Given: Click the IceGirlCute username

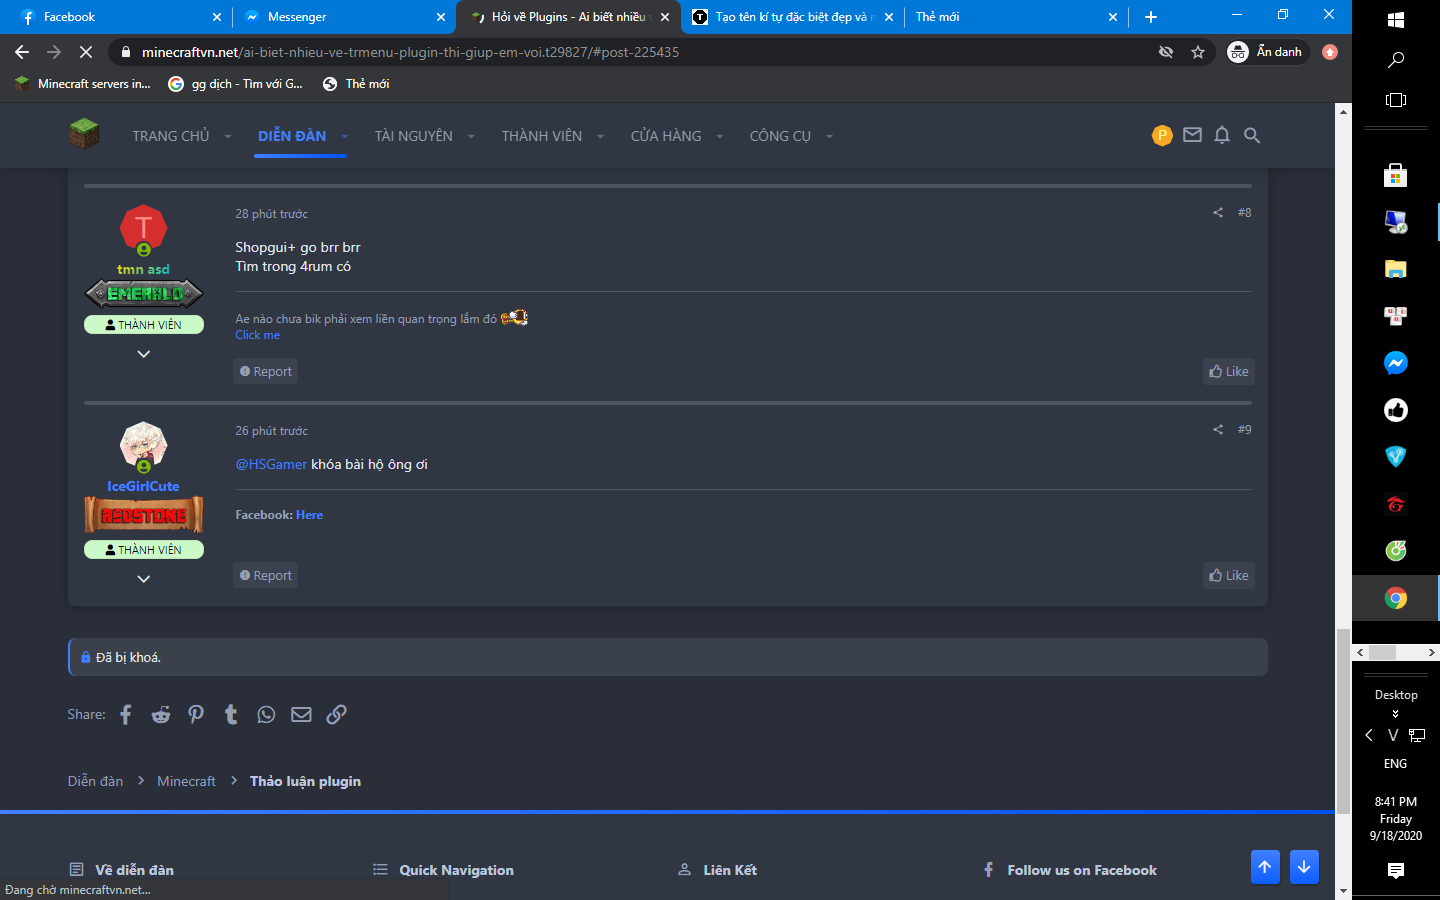Looking at the screenshot, I should (x=144, y=486).
